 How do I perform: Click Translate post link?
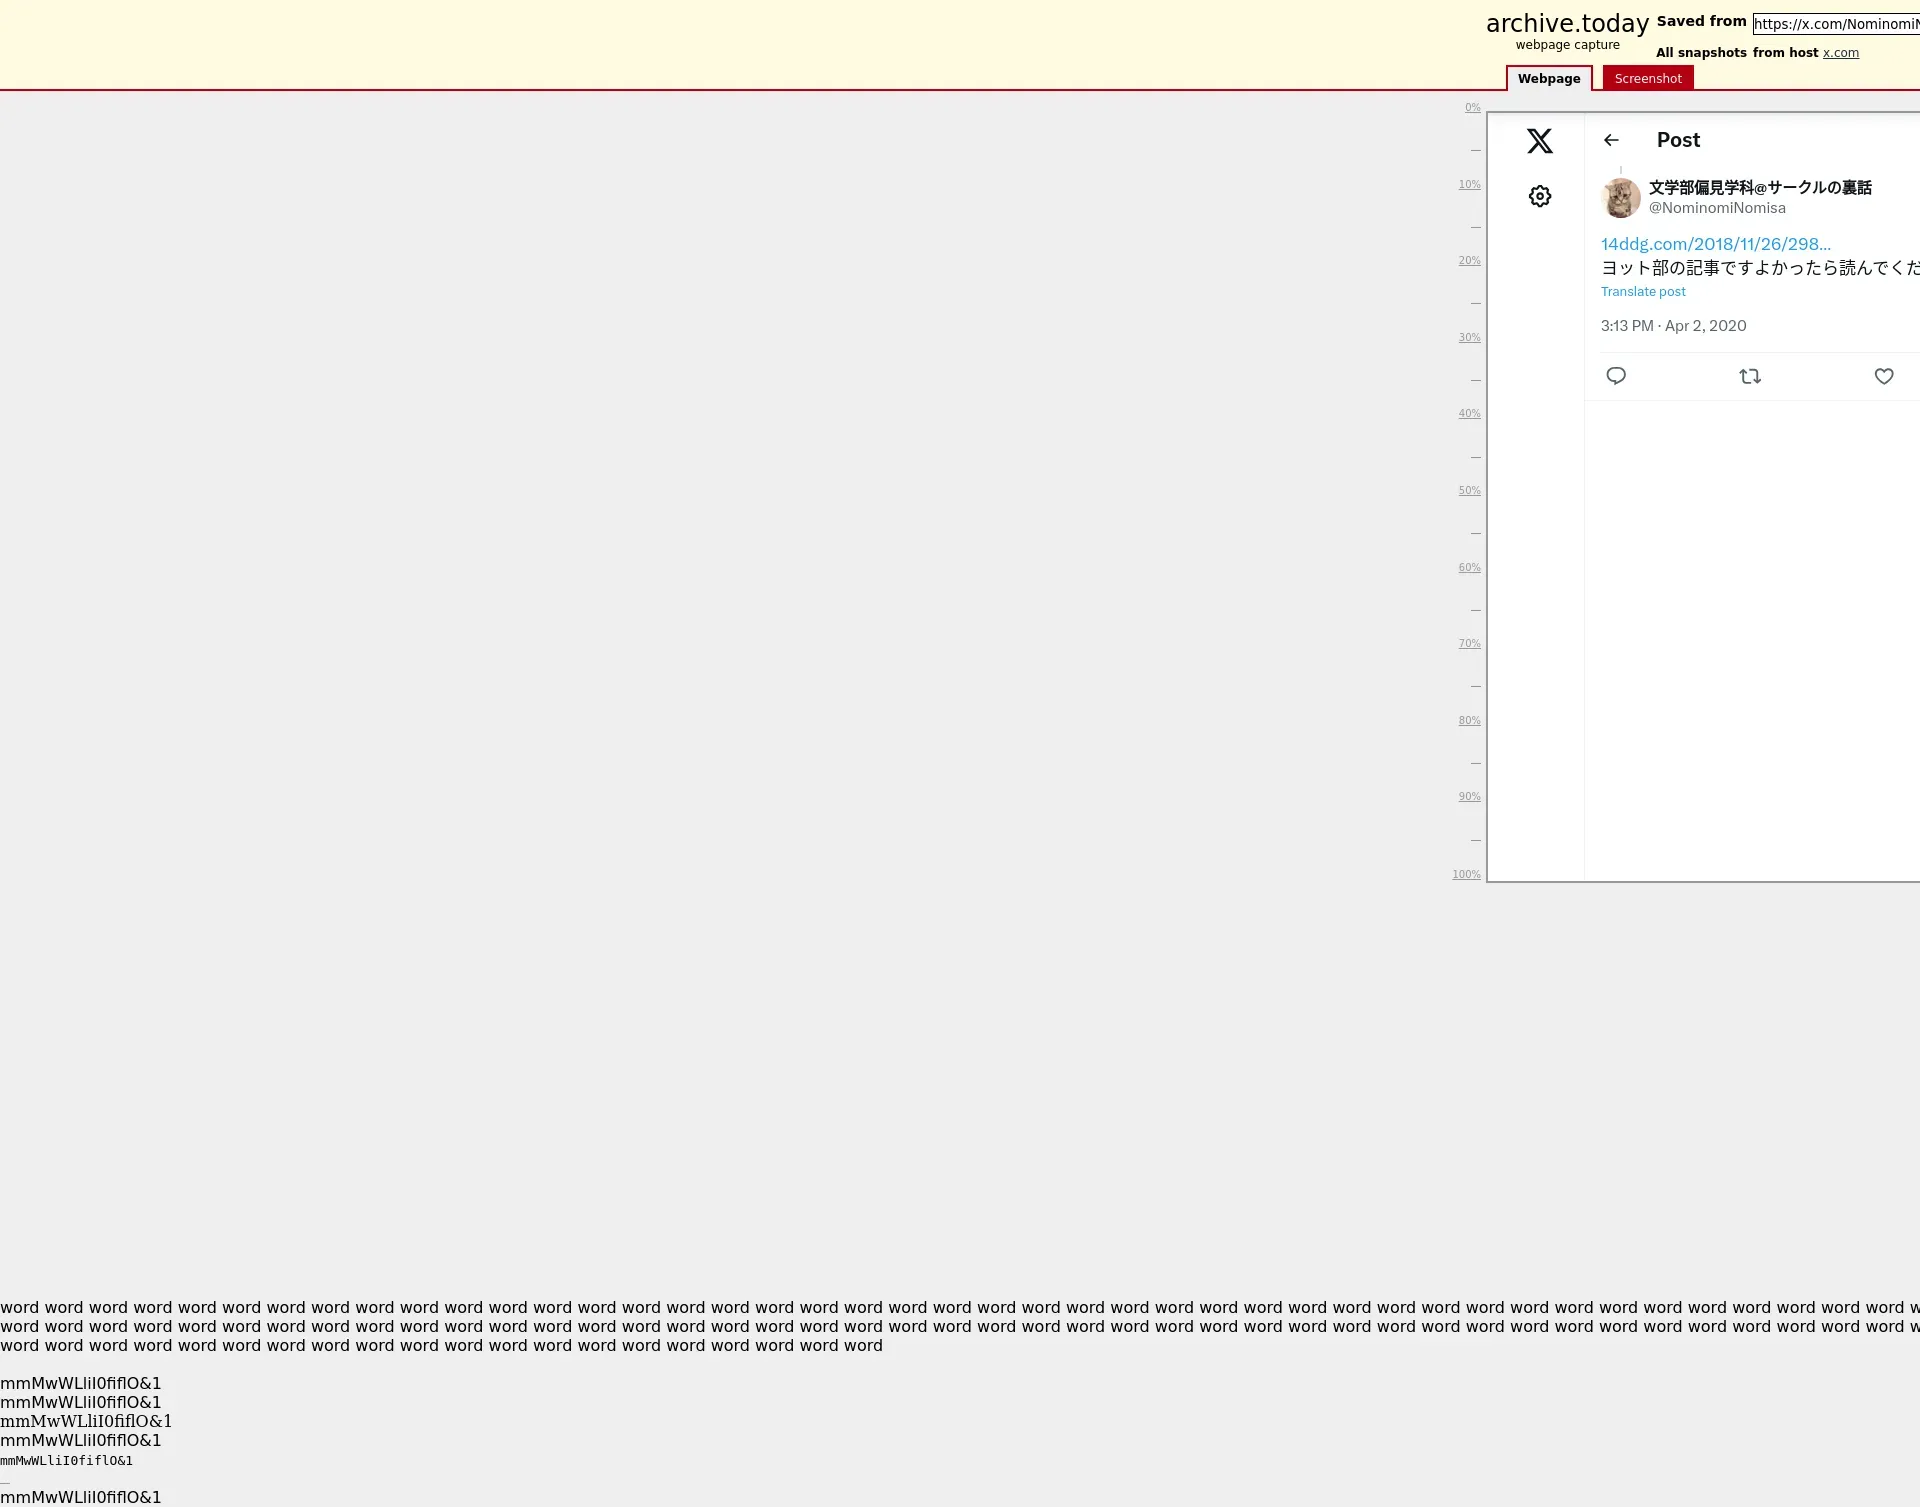[x=1642, y=292]
